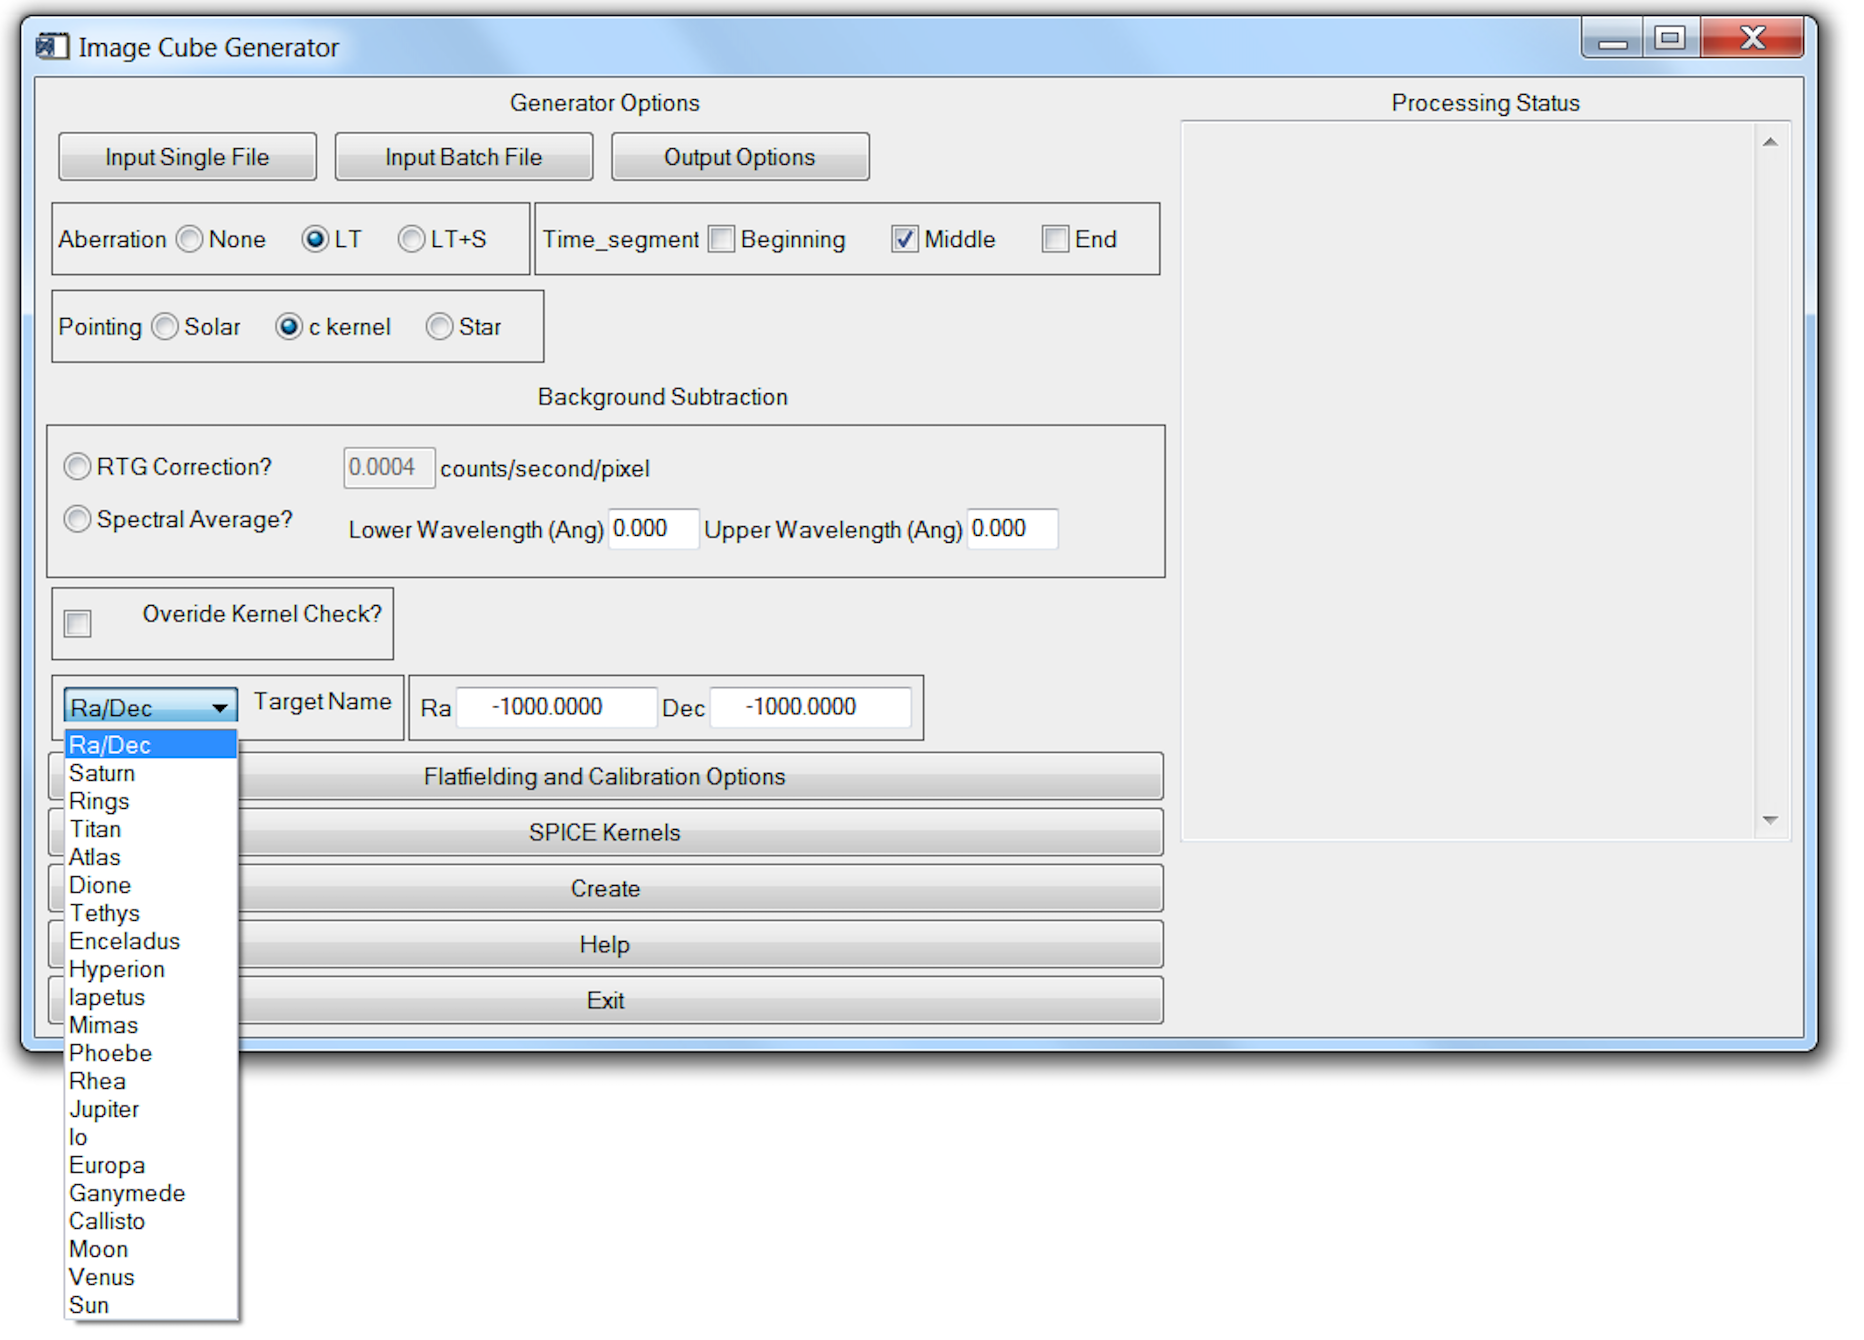This screenshot has width=1864, height=1340.
Task: Uncheck the Middle time segment checkbox
Action: 904,239
